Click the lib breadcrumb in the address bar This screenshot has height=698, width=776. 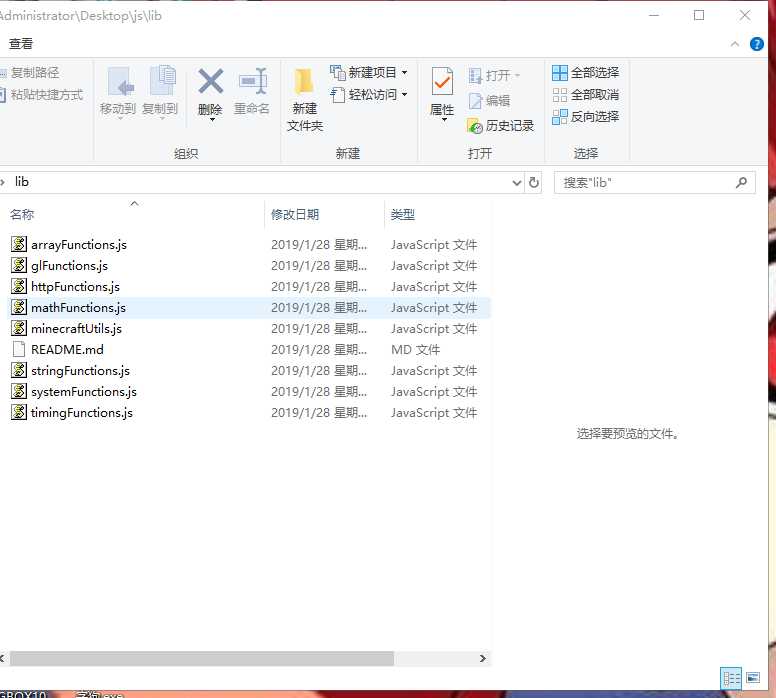pos(22,182)
